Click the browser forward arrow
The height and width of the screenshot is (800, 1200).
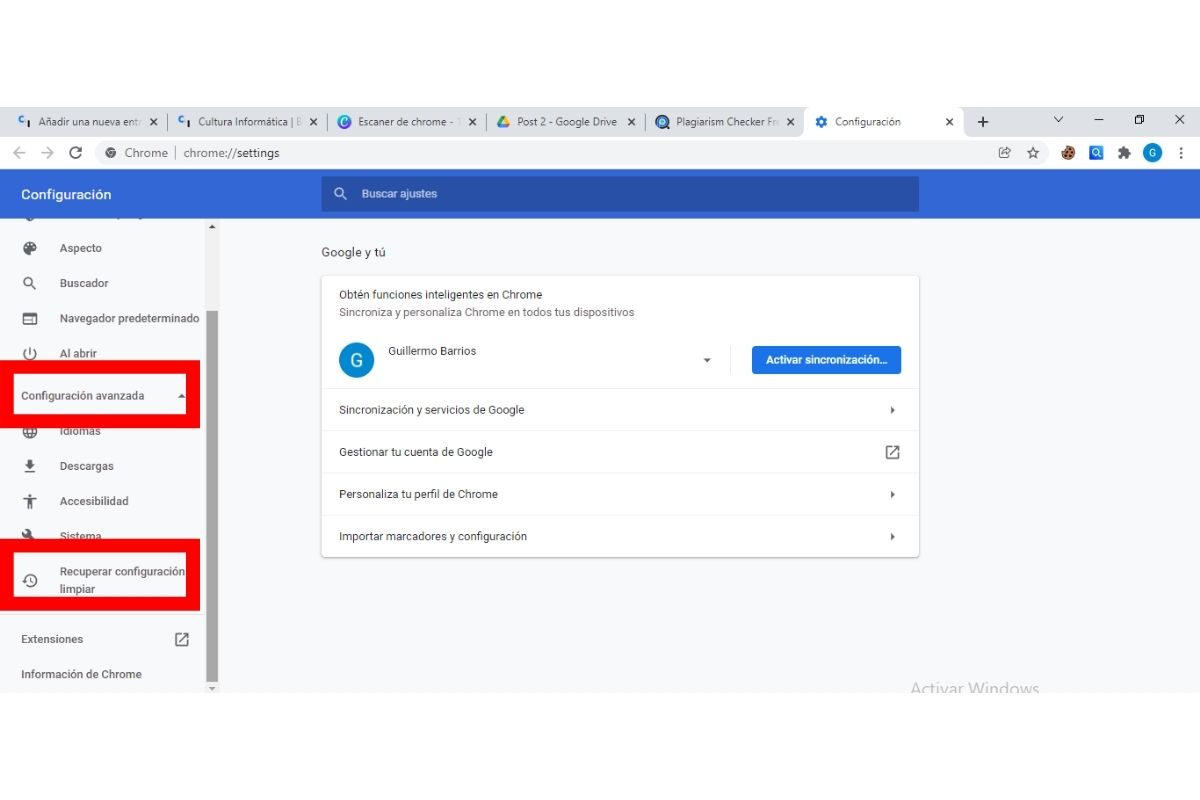coord(47,153)
